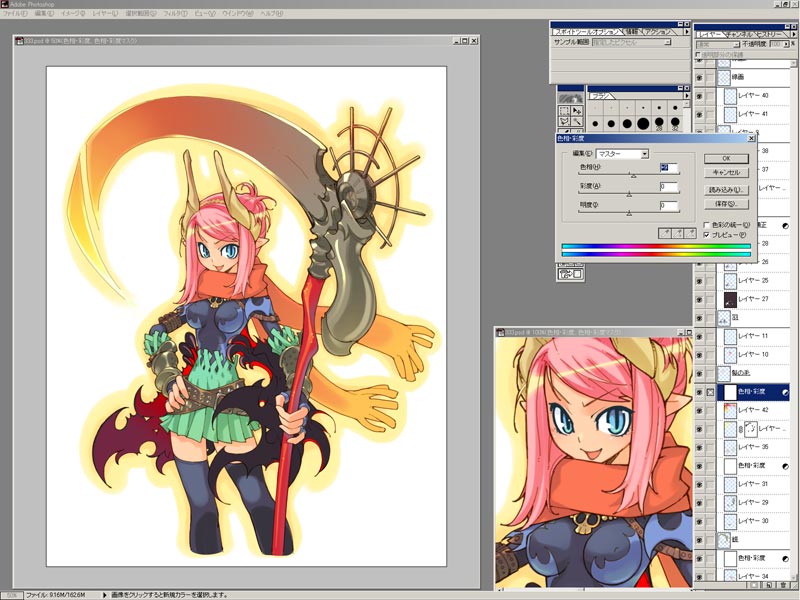Hide the レイヤー 11 layer
The height and width of the screenshot is (600, 800).
click(699, 336)
